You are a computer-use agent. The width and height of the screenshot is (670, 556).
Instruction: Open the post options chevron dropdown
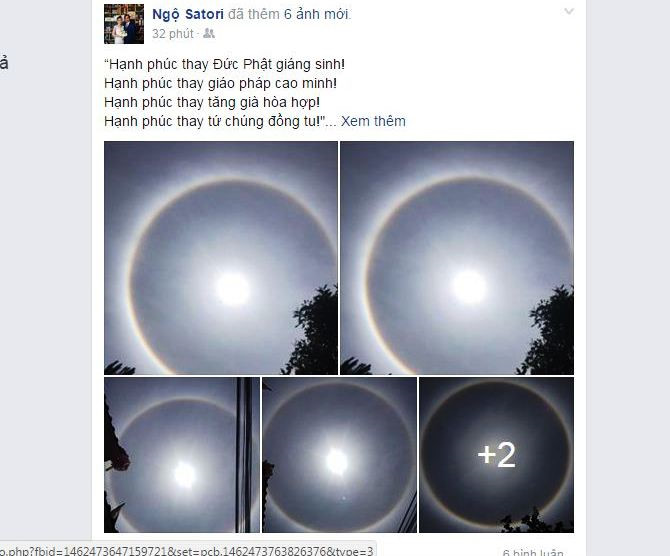click(569, 11)
